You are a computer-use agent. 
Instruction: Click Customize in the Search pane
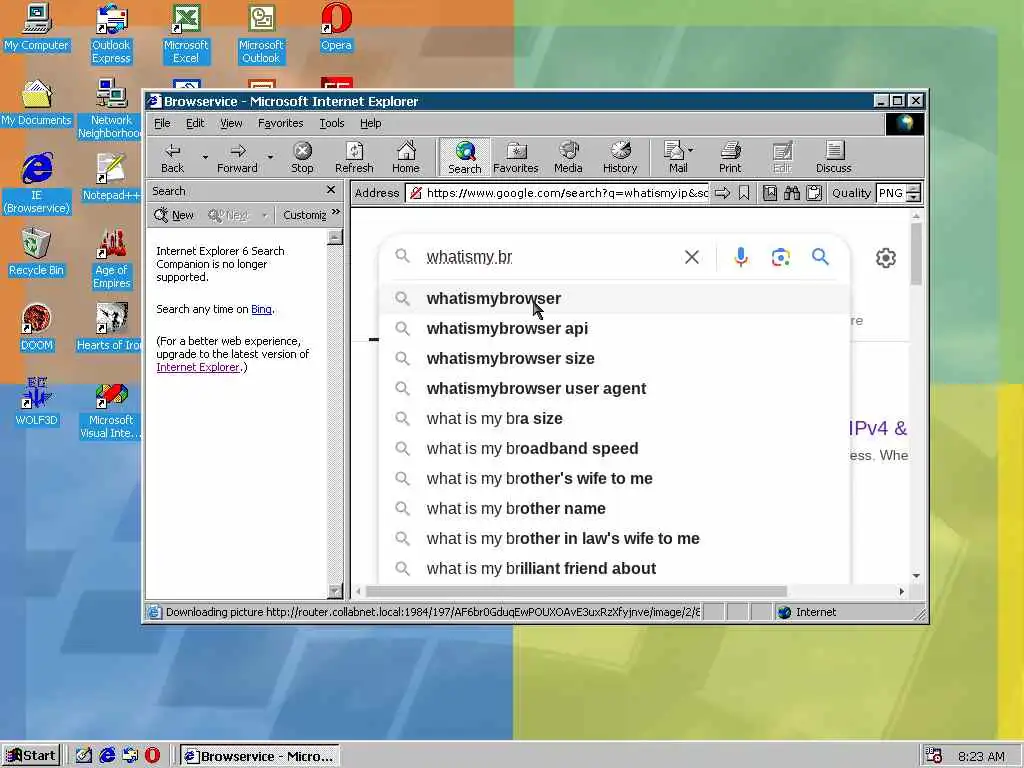[x=304, y=215]
